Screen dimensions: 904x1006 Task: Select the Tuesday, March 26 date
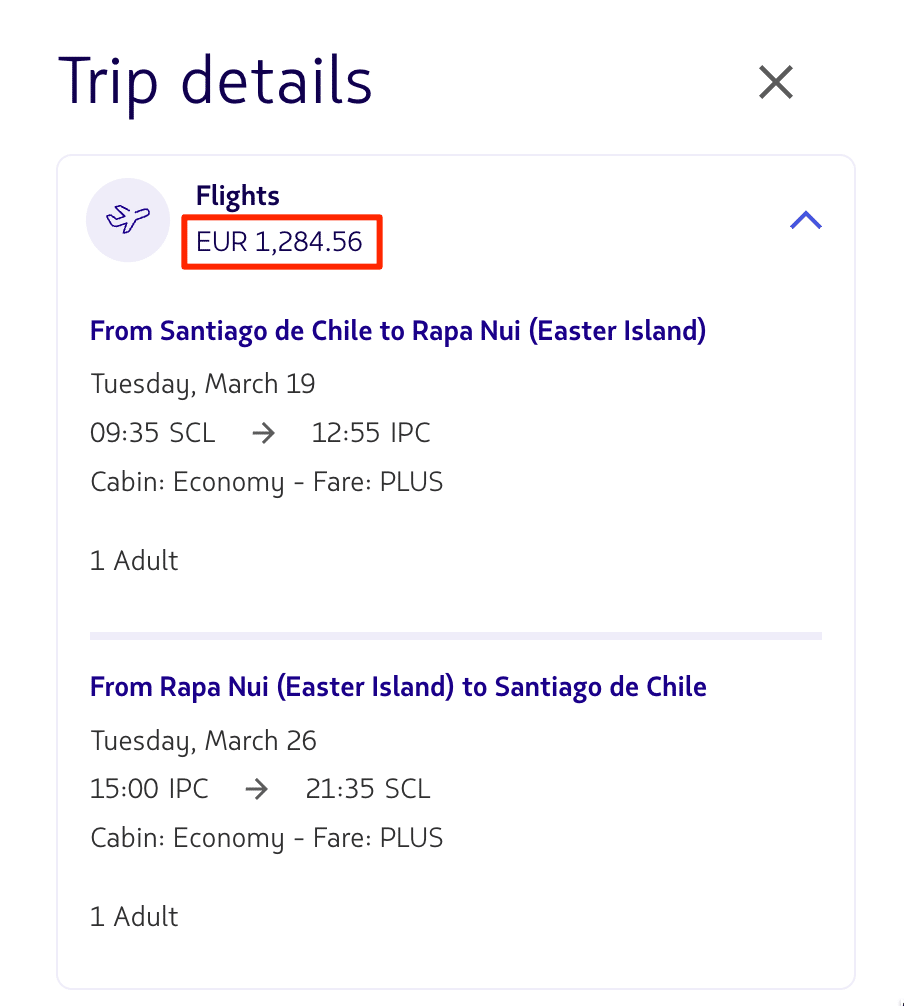(x=203, y=741)
